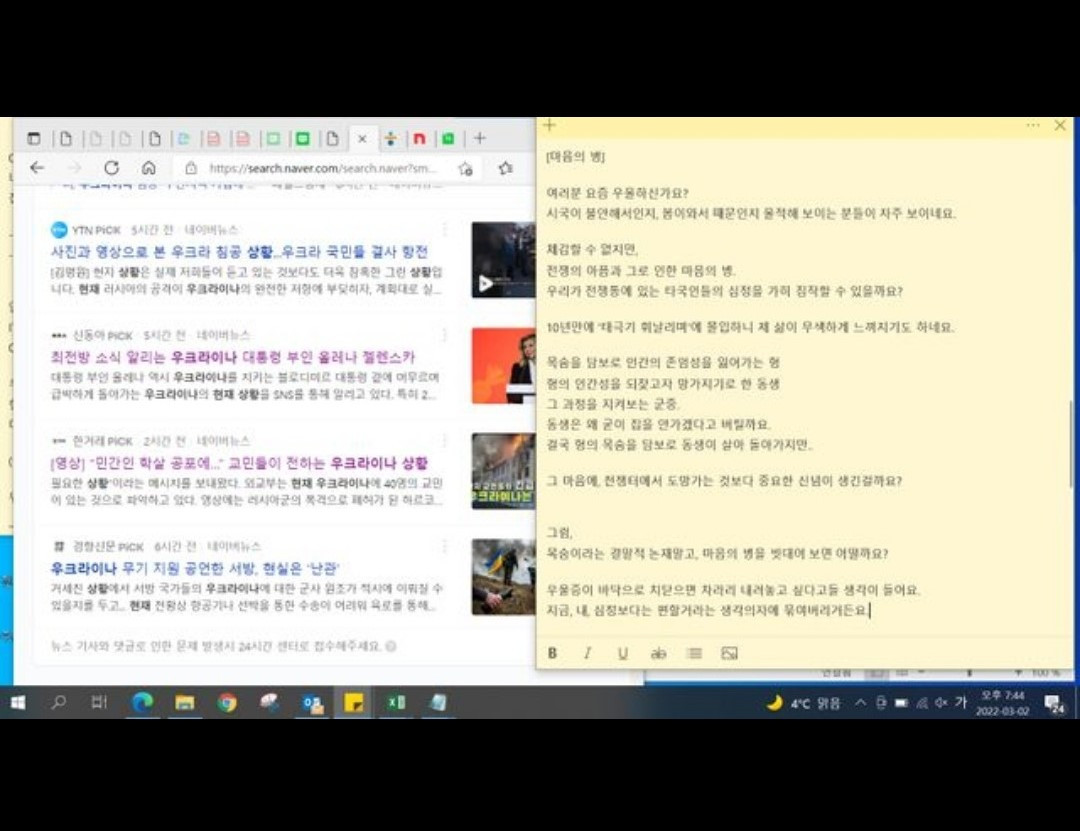Expand hidden system tray icons chevron
The height and width of the screenshot is (831, 1080).
pyautogui.click(x=859, y=703)
